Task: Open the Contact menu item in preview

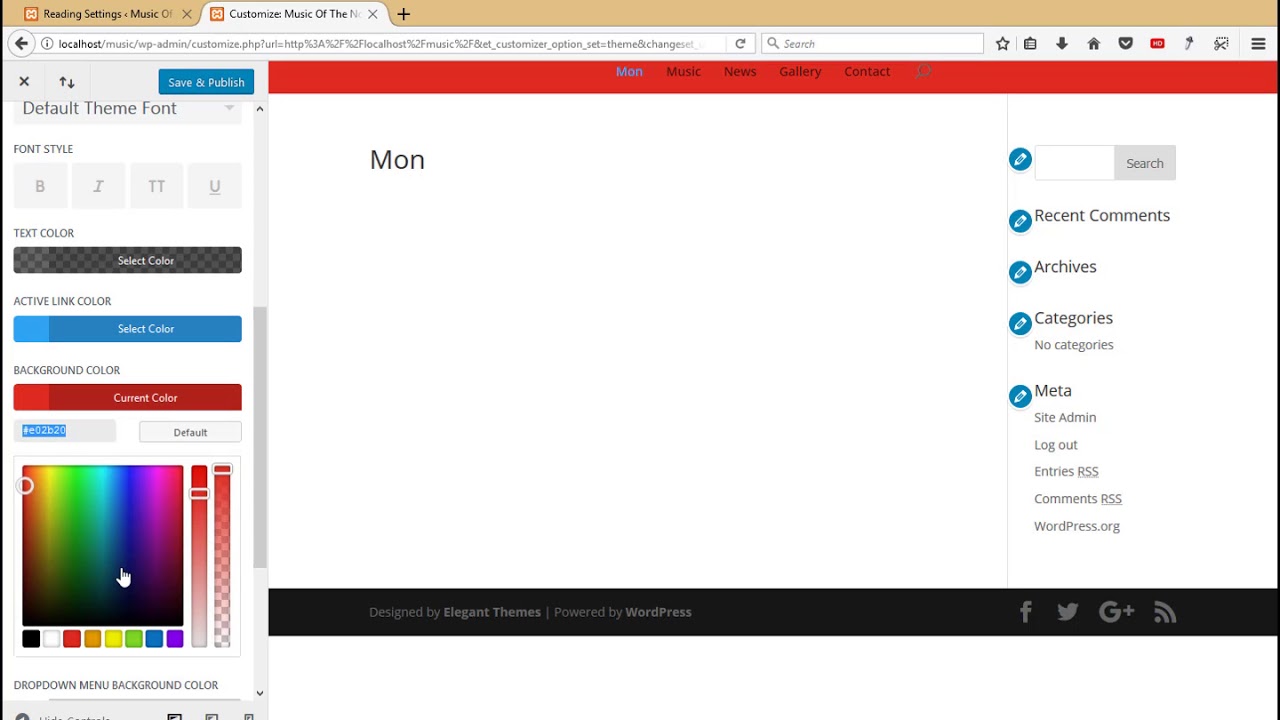Action: click(x=867, y=71)
